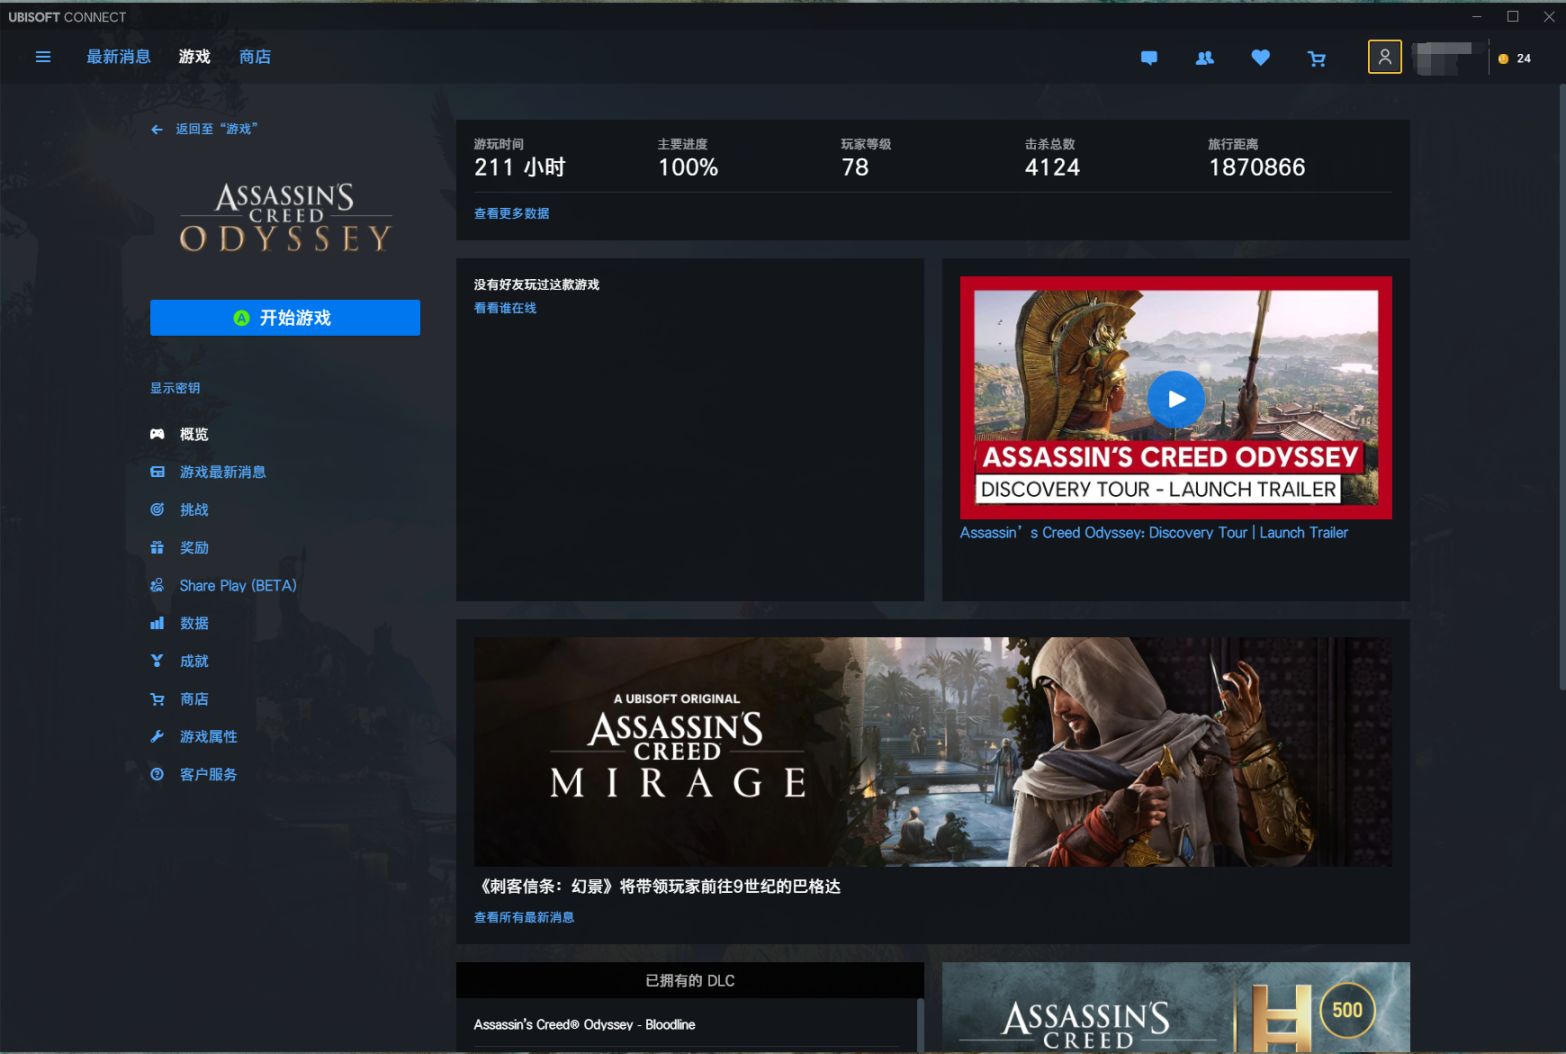Click the 看看谁在线 link
1566x1054 pixels.
[505, 308]
